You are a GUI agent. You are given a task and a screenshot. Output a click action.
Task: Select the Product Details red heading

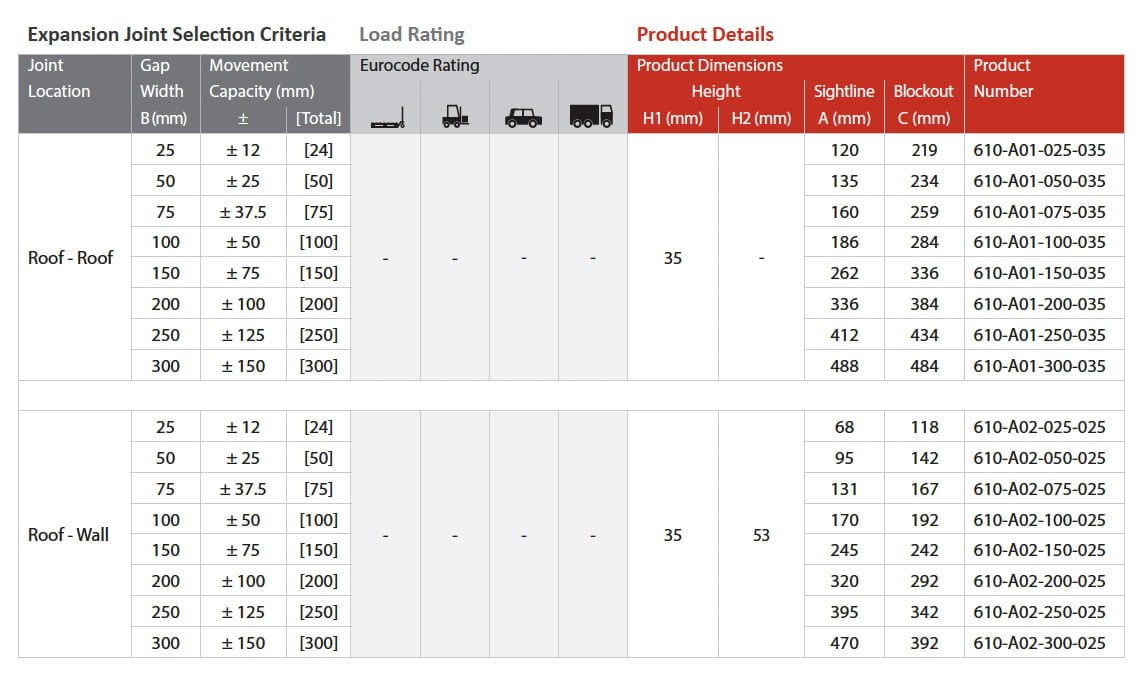point(705,34)
